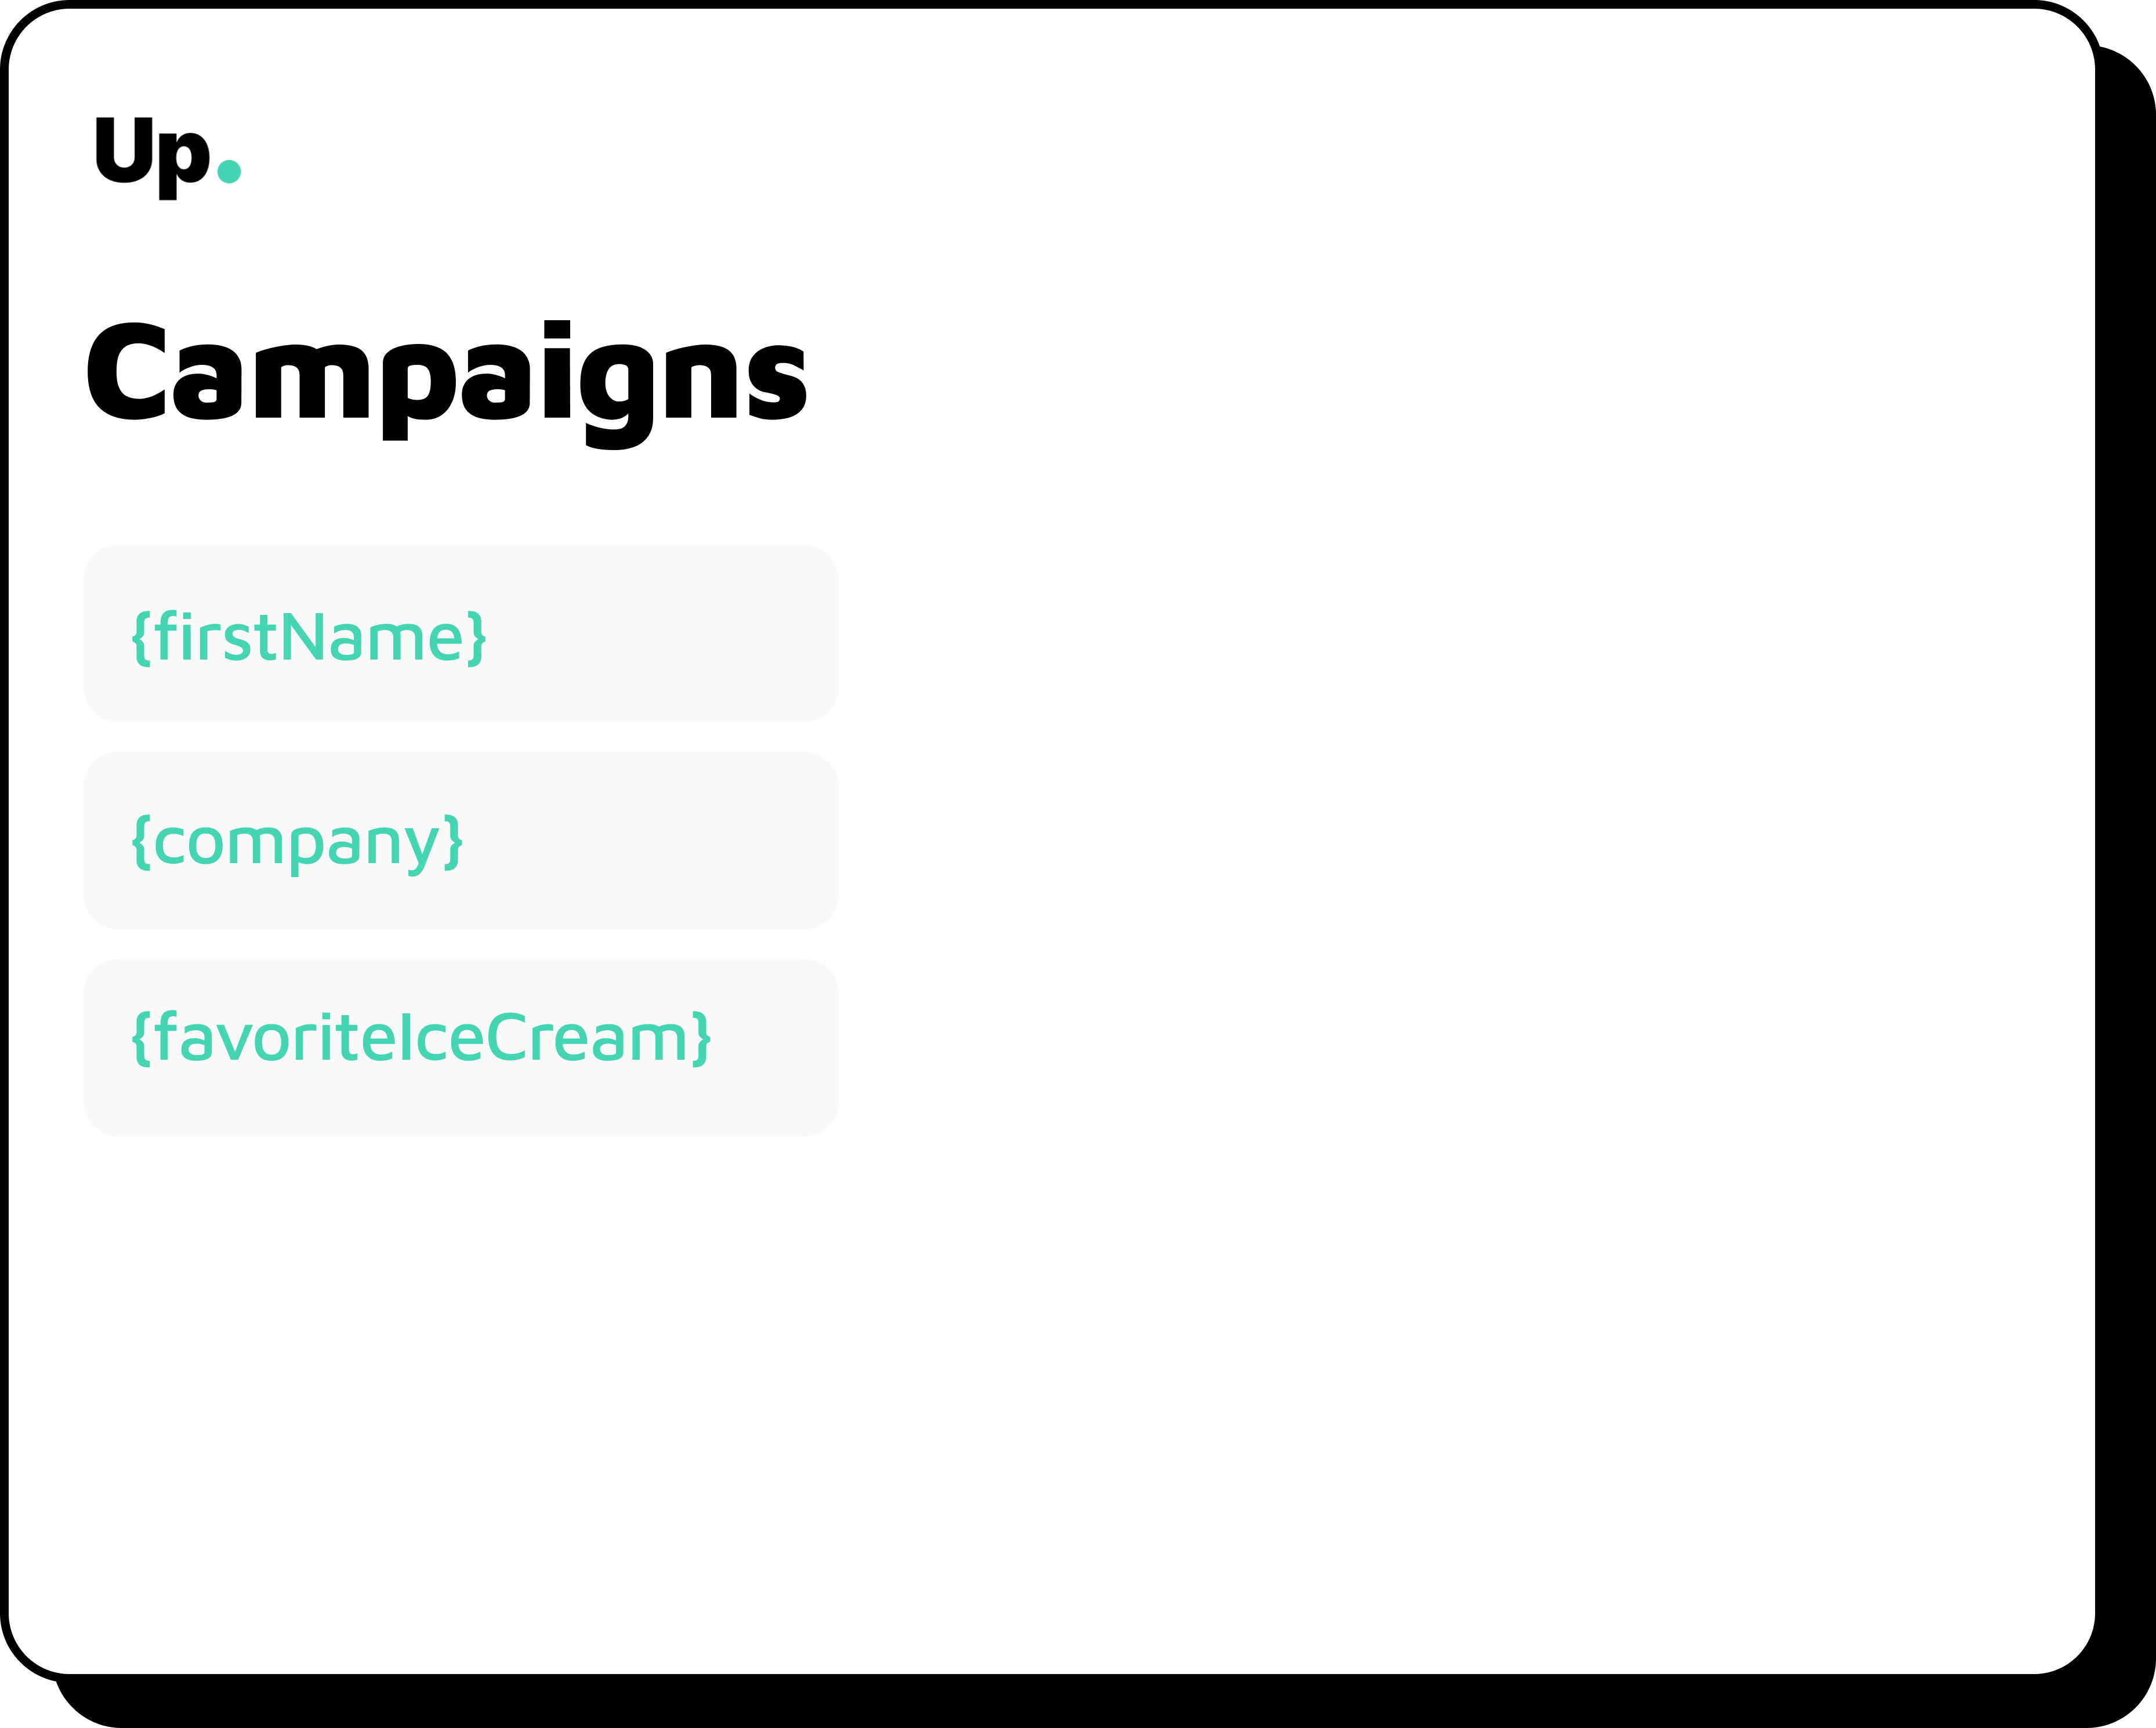2156x1728 pixels.
Task: Click empty space inside the company card
Action: (x=650, y=841)
